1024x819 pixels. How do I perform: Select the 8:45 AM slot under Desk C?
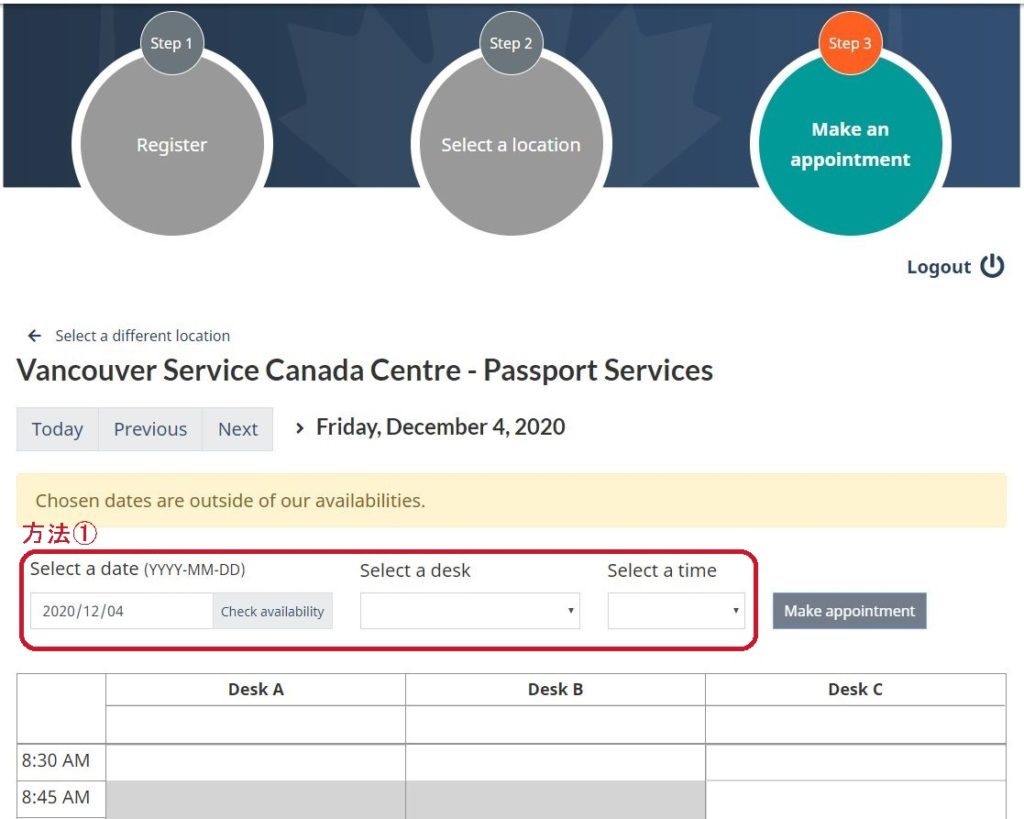point(856,799)
